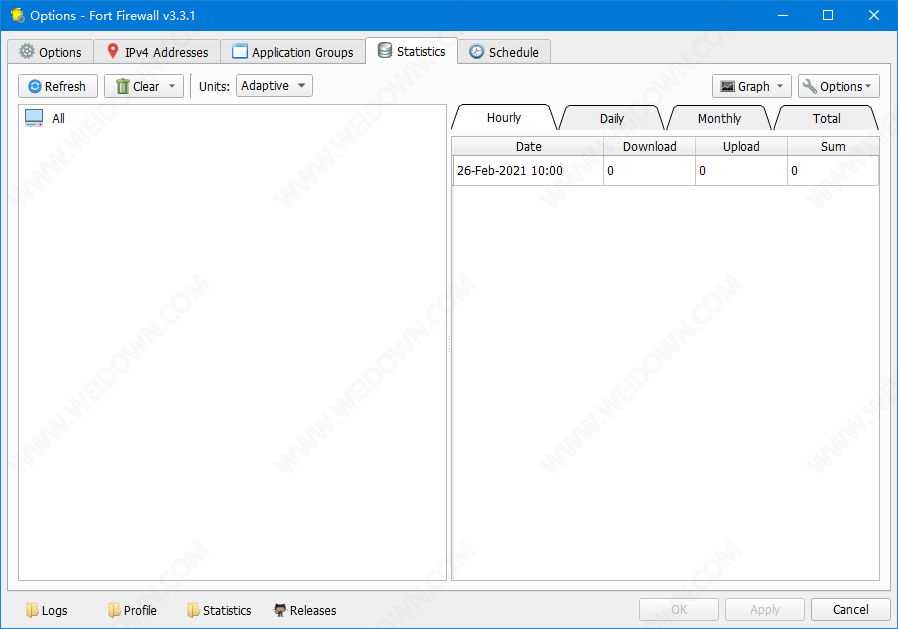Screen dimensions: 898x629
Task: Open the Logs folder link
Action: point(47,610)
